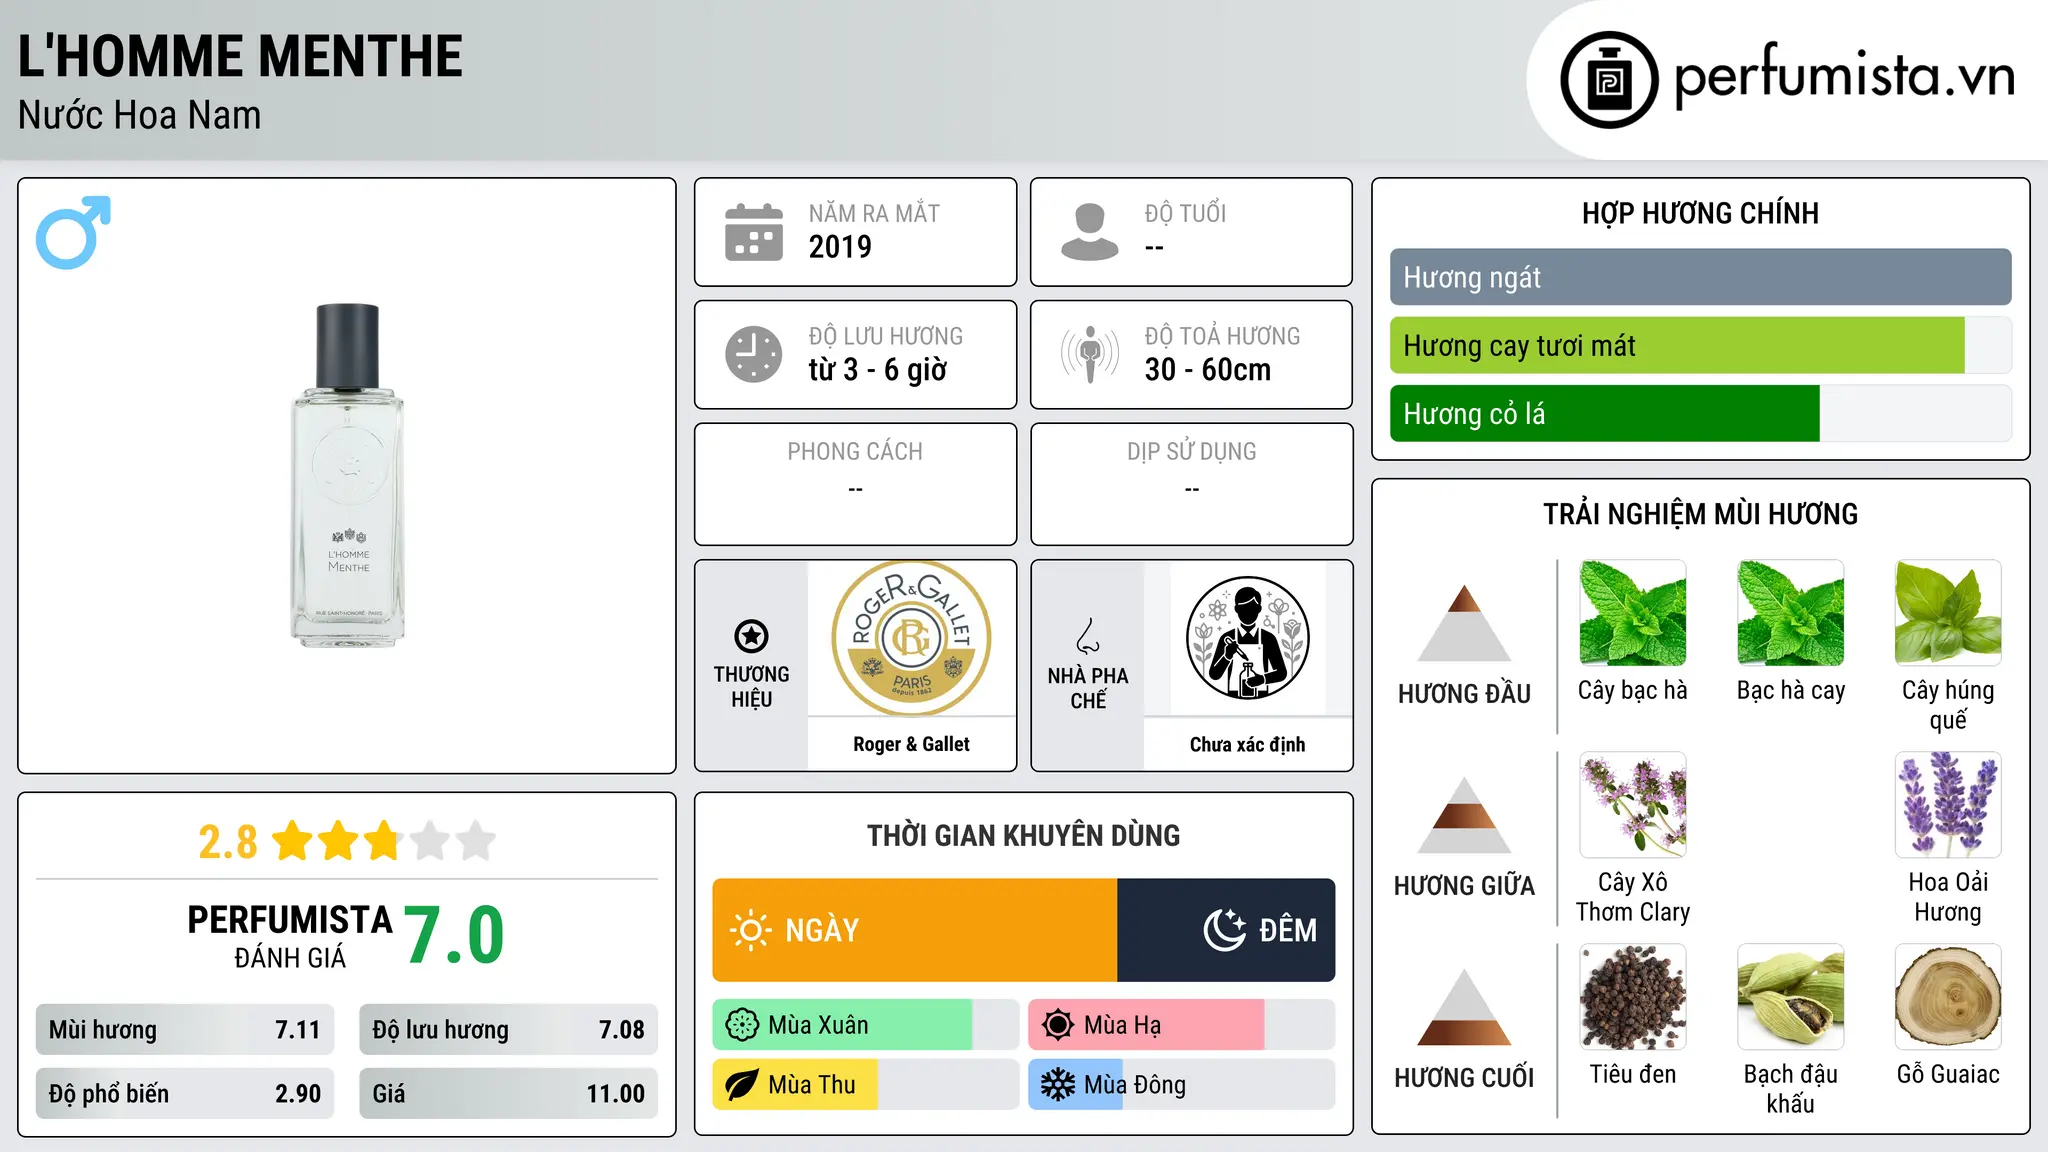Click the sillage person icon for Độ toả hương
The height and width of the screenshot is (1152, 2048).
click(1090, 354)
